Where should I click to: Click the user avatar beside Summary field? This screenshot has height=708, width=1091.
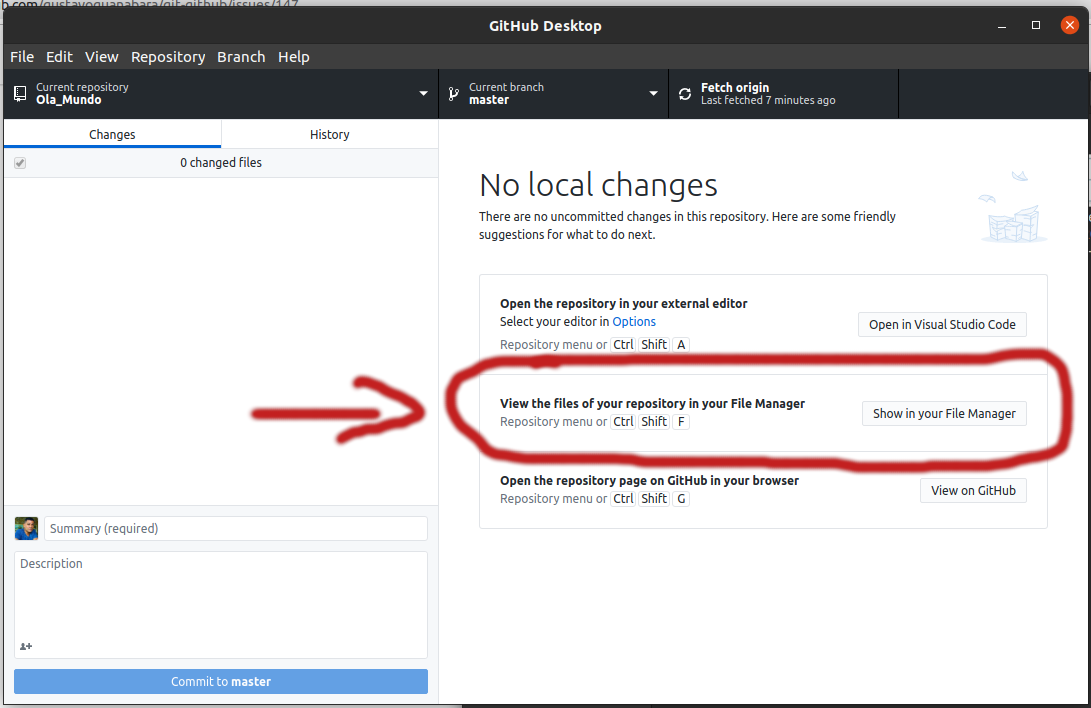pyautogui.click(x=26, y=528)
